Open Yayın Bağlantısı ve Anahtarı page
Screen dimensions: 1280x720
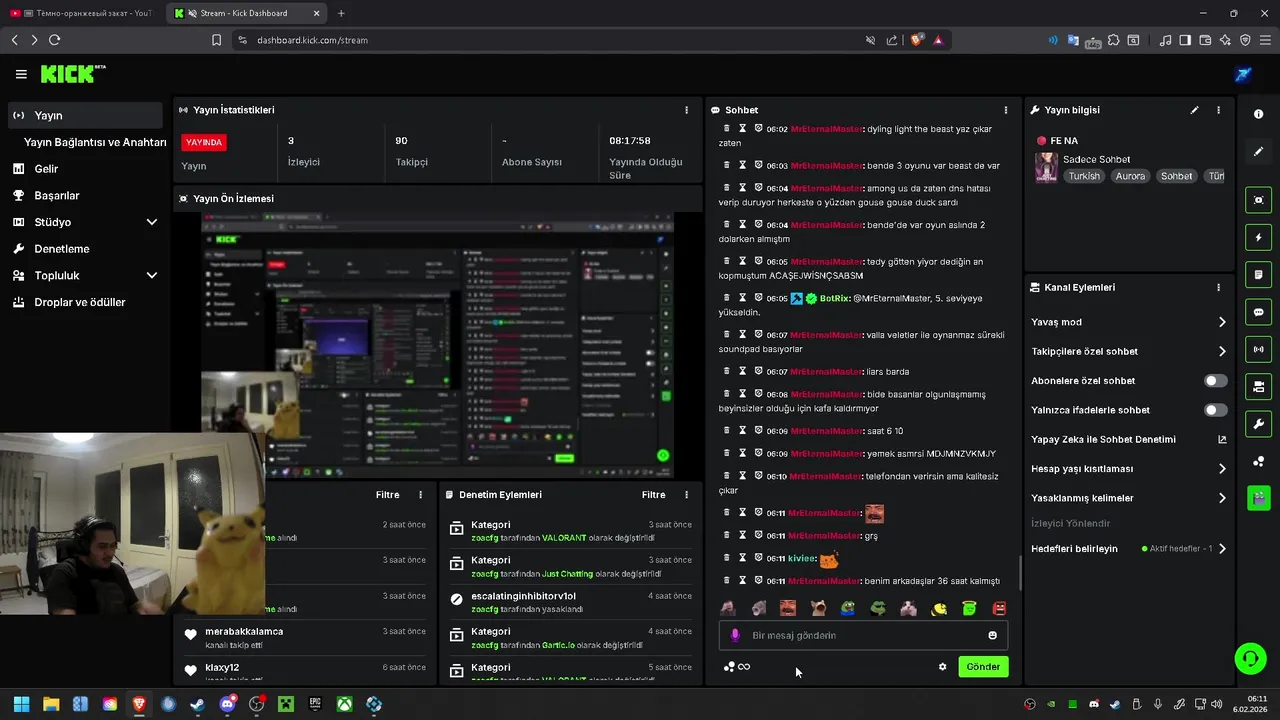click(95, 142)
